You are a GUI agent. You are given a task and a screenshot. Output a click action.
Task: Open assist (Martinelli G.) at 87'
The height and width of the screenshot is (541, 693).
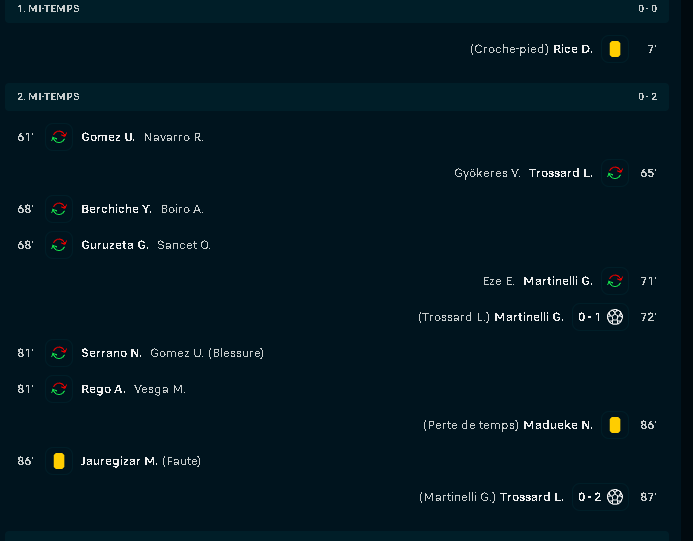[457, 497]
